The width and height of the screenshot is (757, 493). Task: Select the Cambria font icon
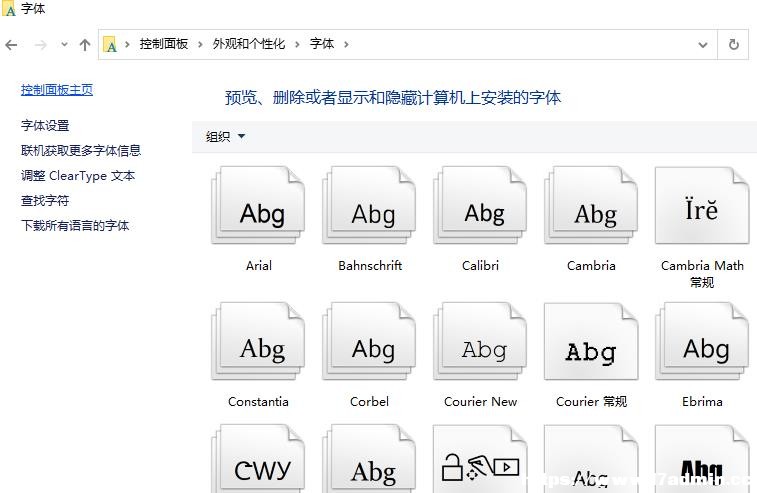[591, 205]
